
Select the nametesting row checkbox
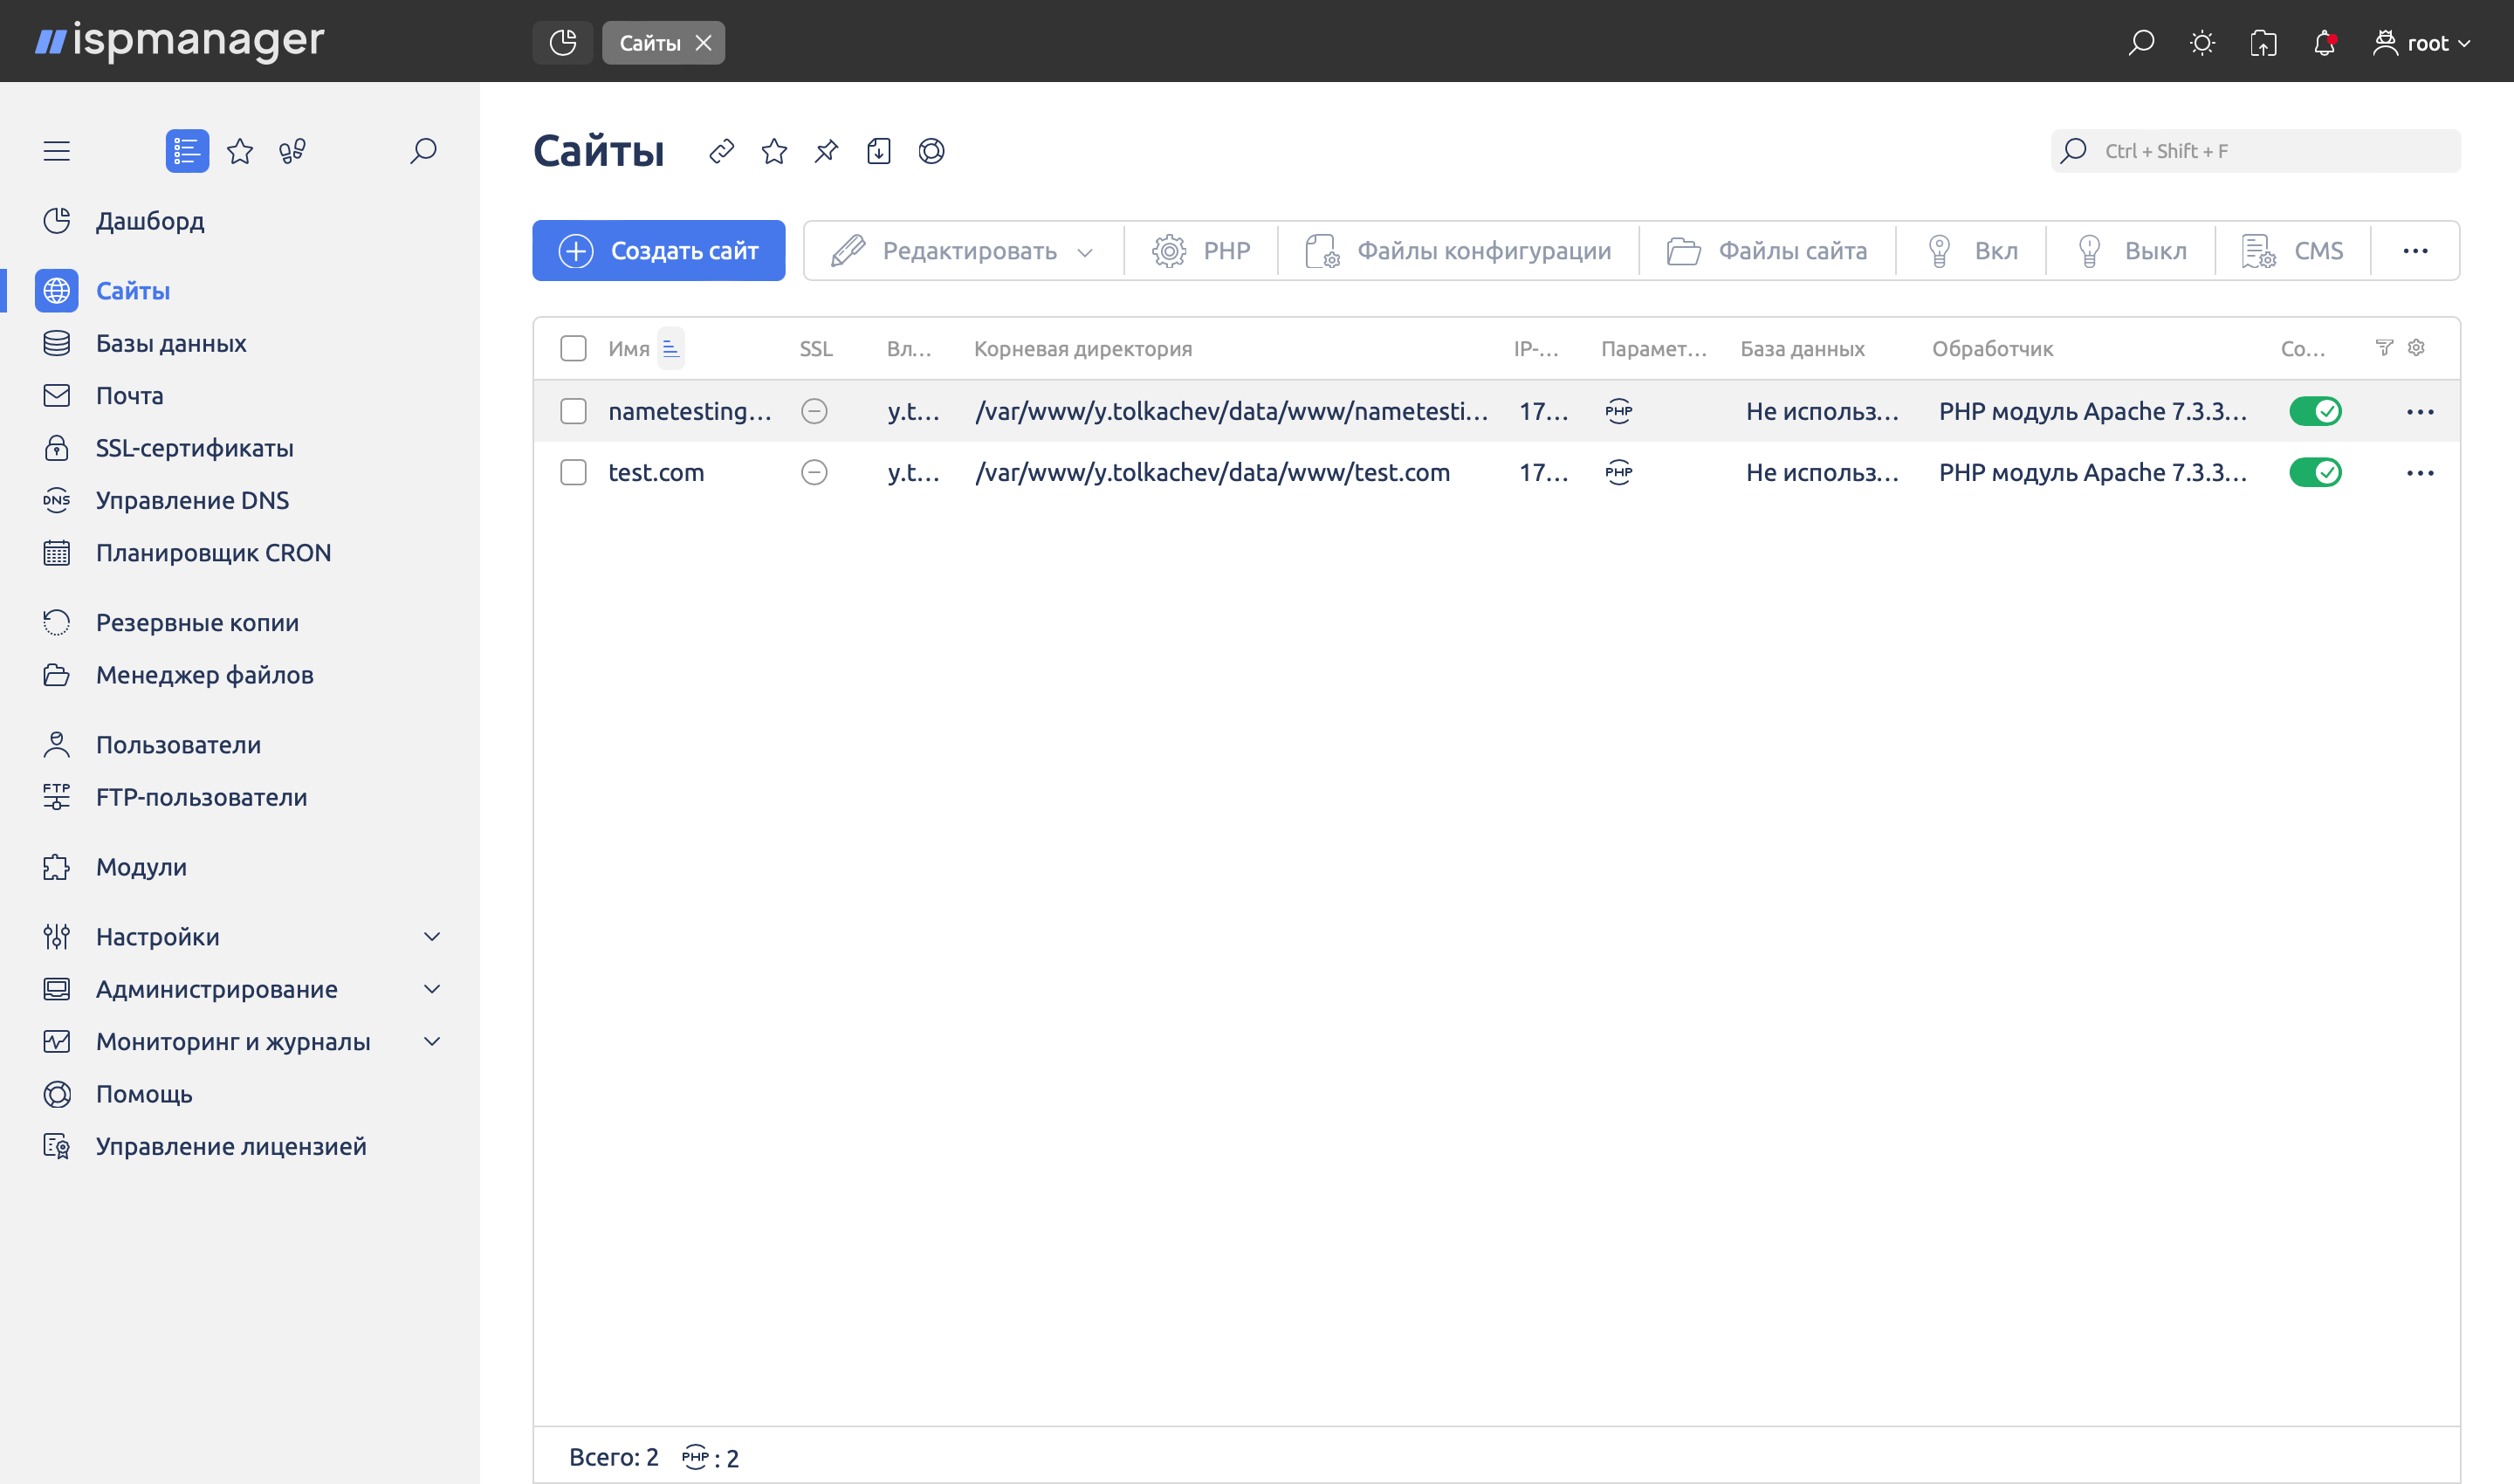[574, 410]
